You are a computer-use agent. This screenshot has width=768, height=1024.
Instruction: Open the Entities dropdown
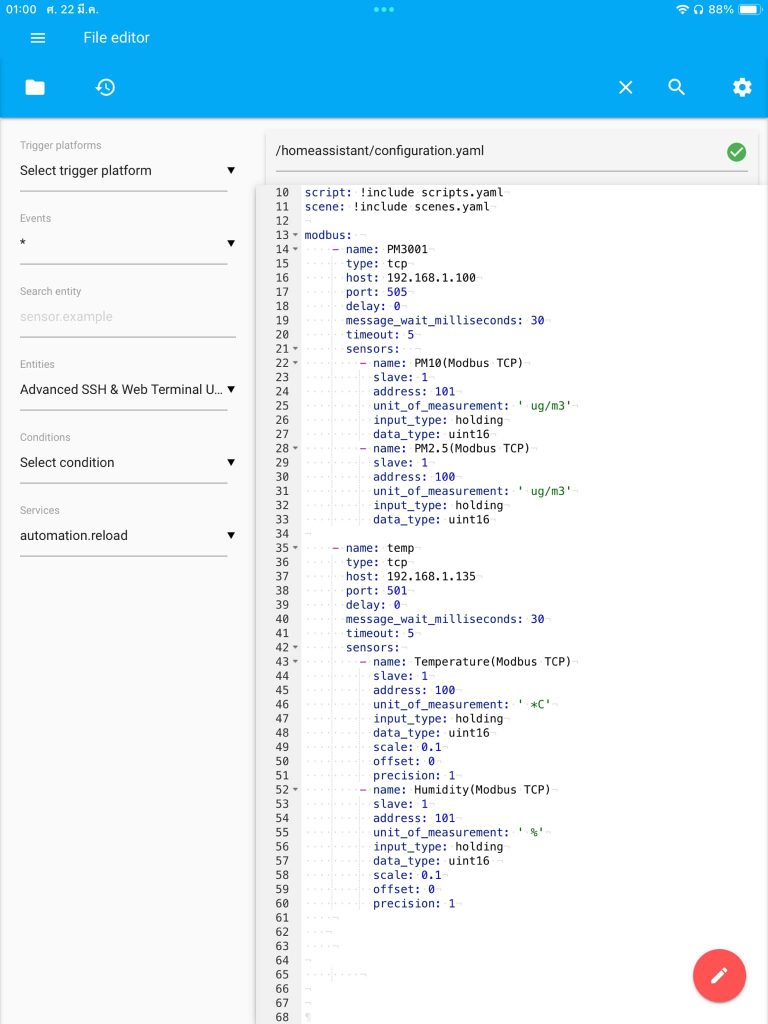tap(123, 389)
